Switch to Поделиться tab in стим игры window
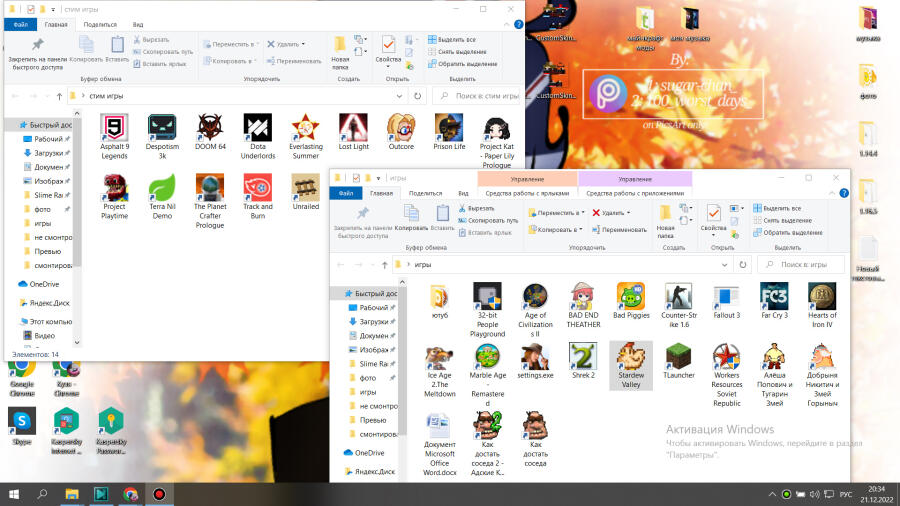The width and height of the screenshot is (900, 506). (x=100, y=25)
